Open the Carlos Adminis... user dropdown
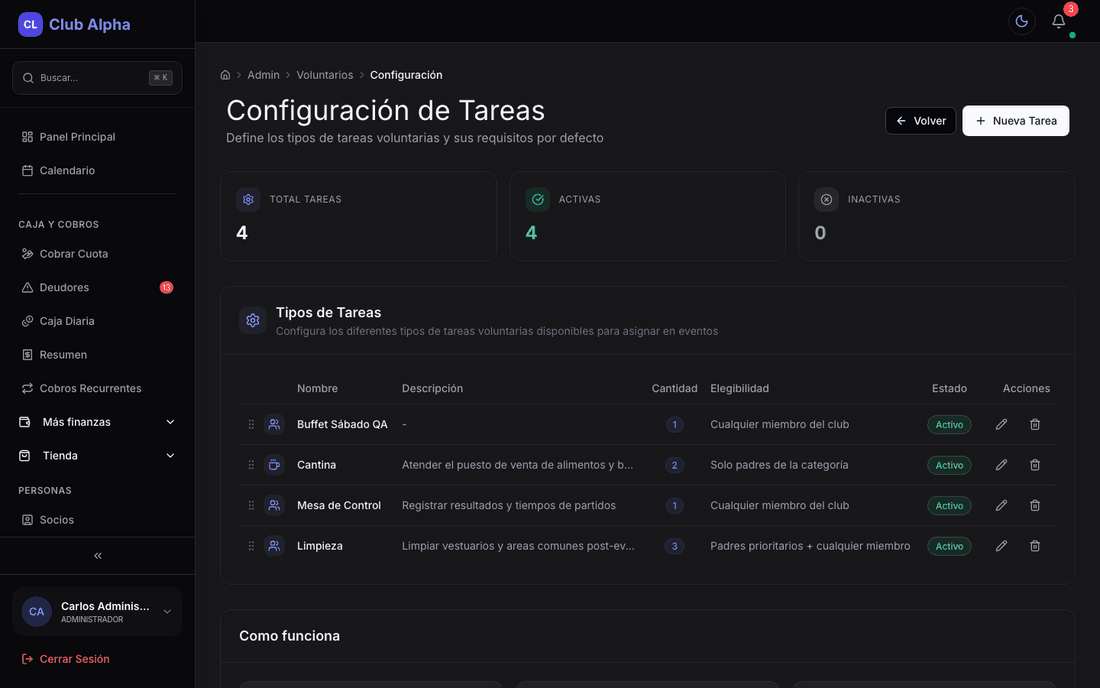This screenshot has height=688, width=1100. pyautogui.click(x=98, y=612)
